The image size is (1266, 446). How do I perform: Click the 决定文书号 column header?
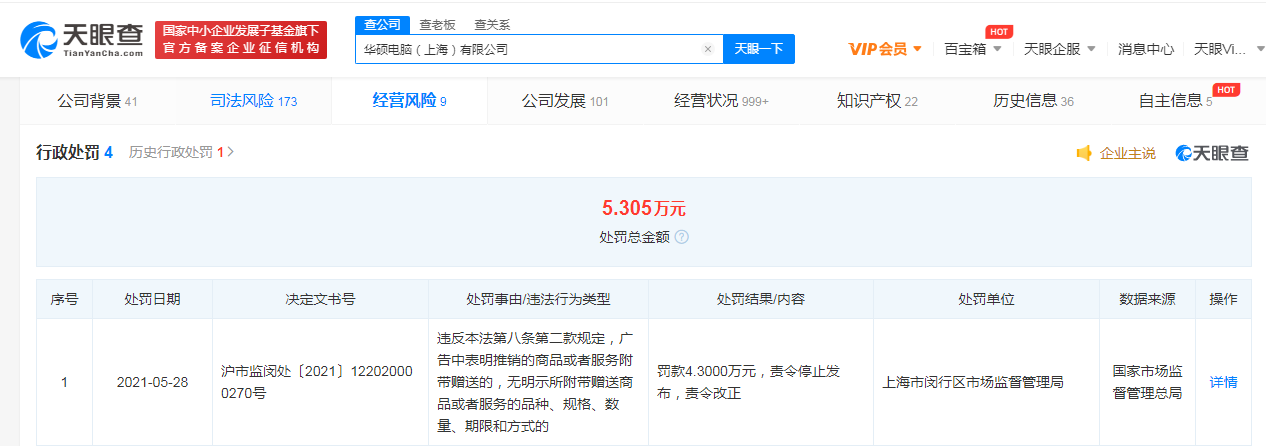click(x=320, y=299)
